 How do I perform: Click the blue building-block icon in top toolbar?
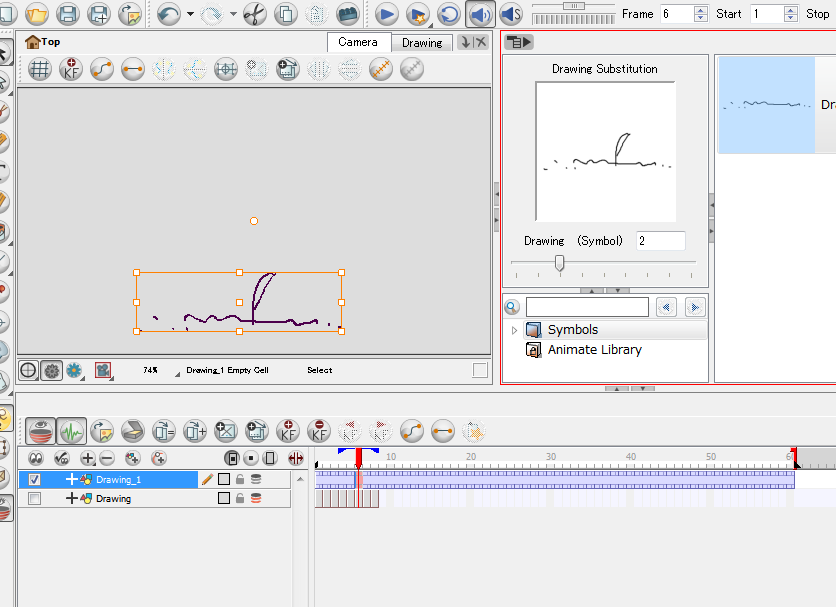(x=348, y=14)
